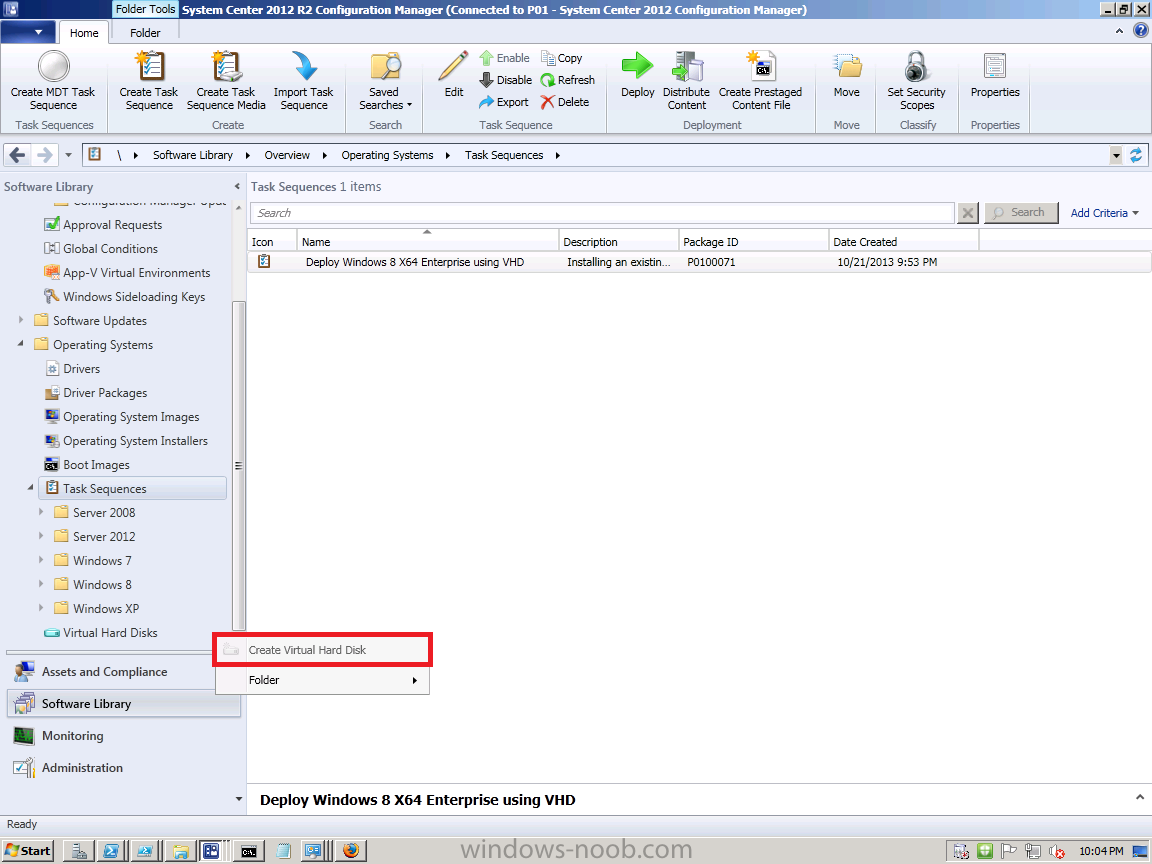Expand the Software Updates folder
The height and width of the screenshot is (864, 1152).
(x=21, y=320)
